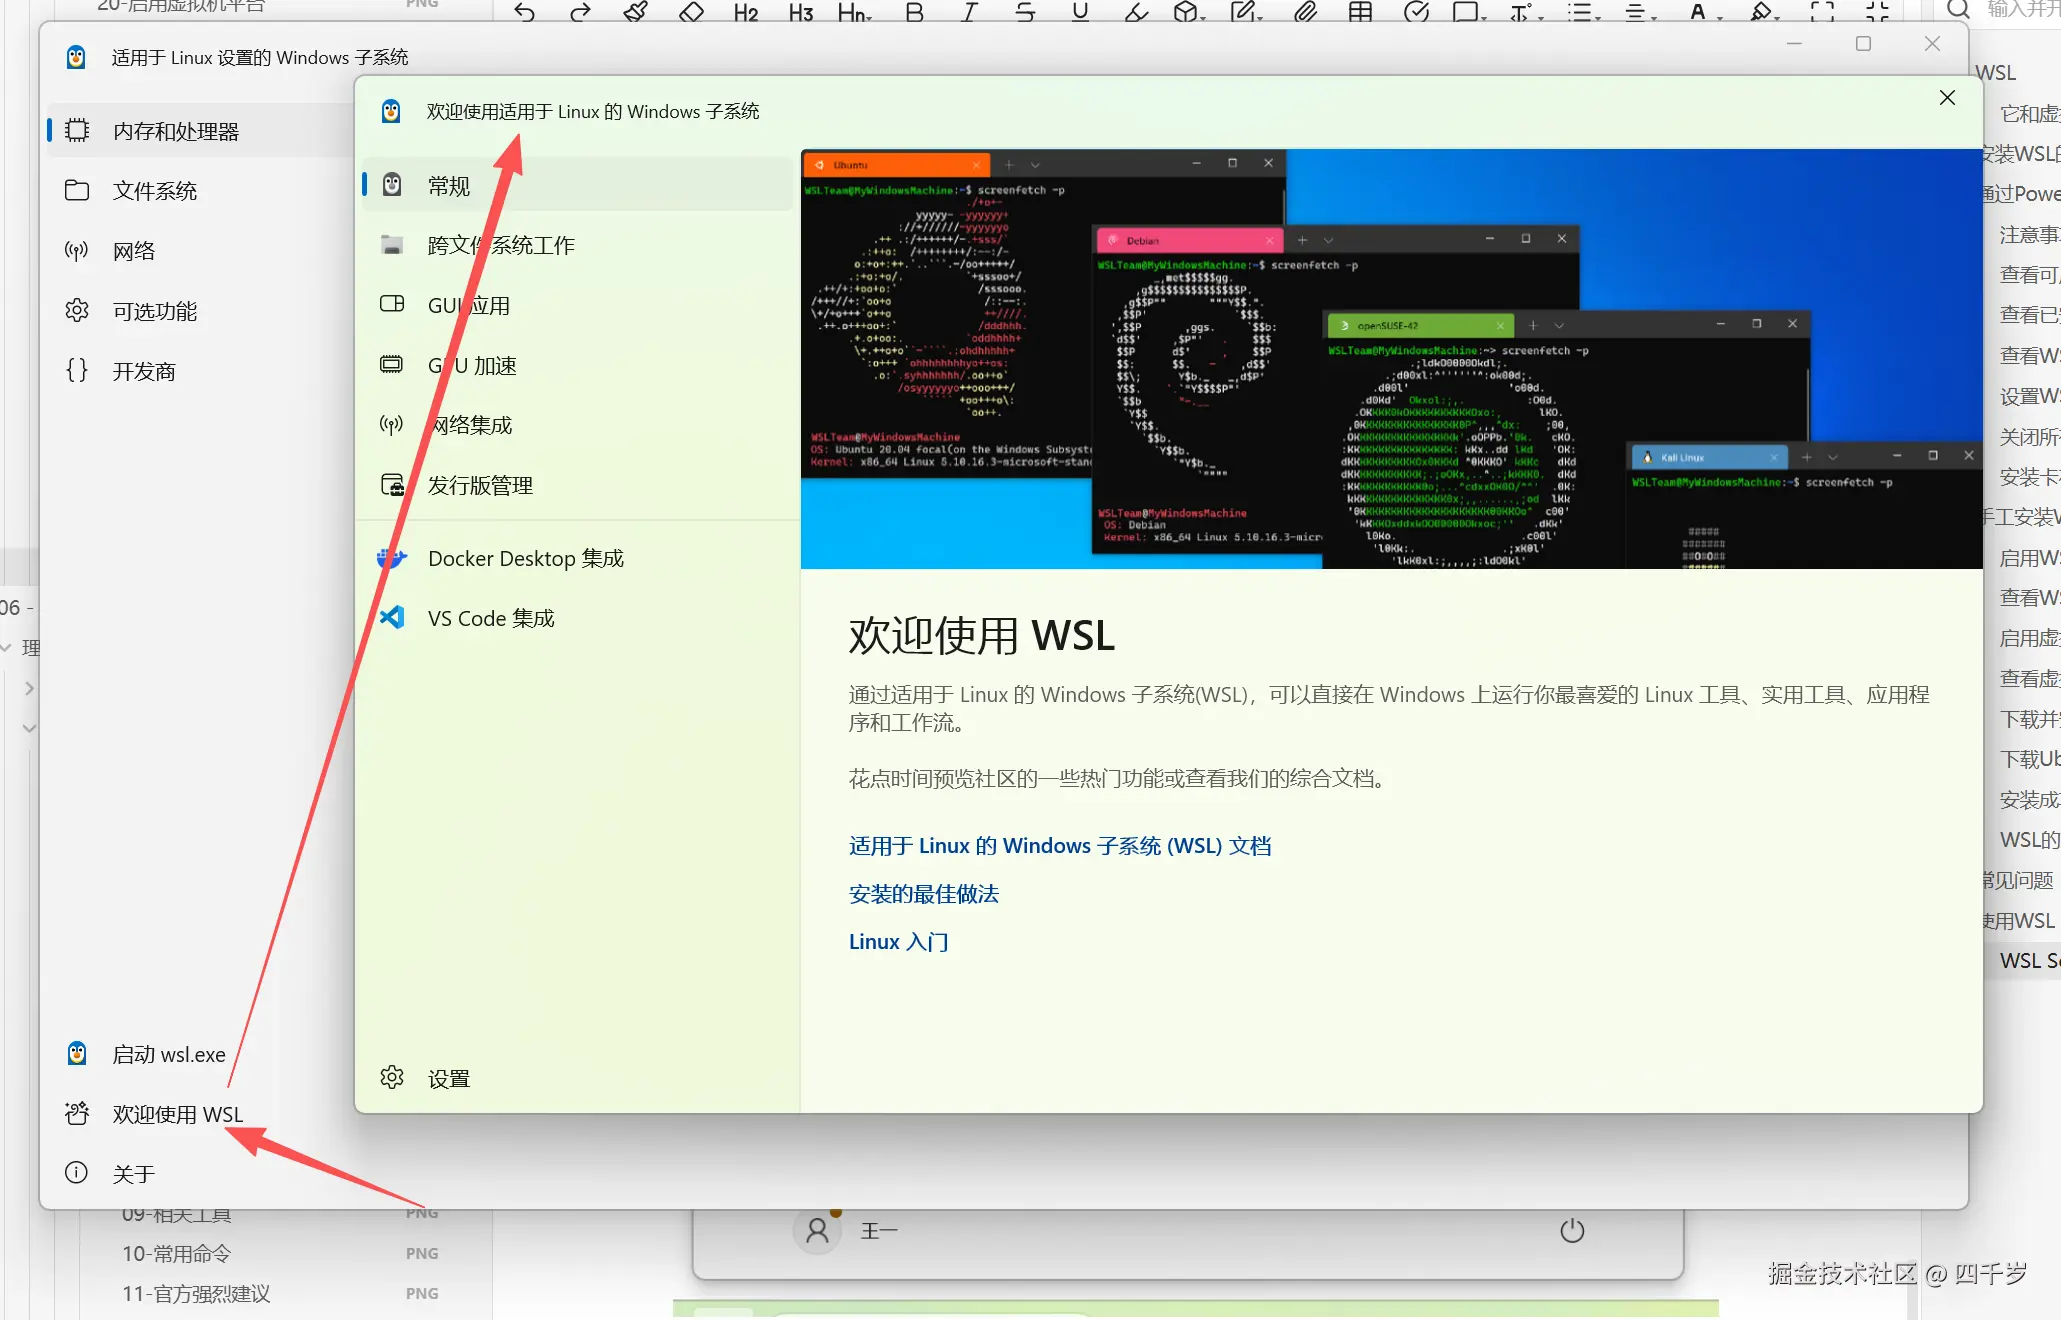This screenshot has width=2061, height=1320.
Task: Close the welcome WSL dialog
Action: pos(1946,98)
